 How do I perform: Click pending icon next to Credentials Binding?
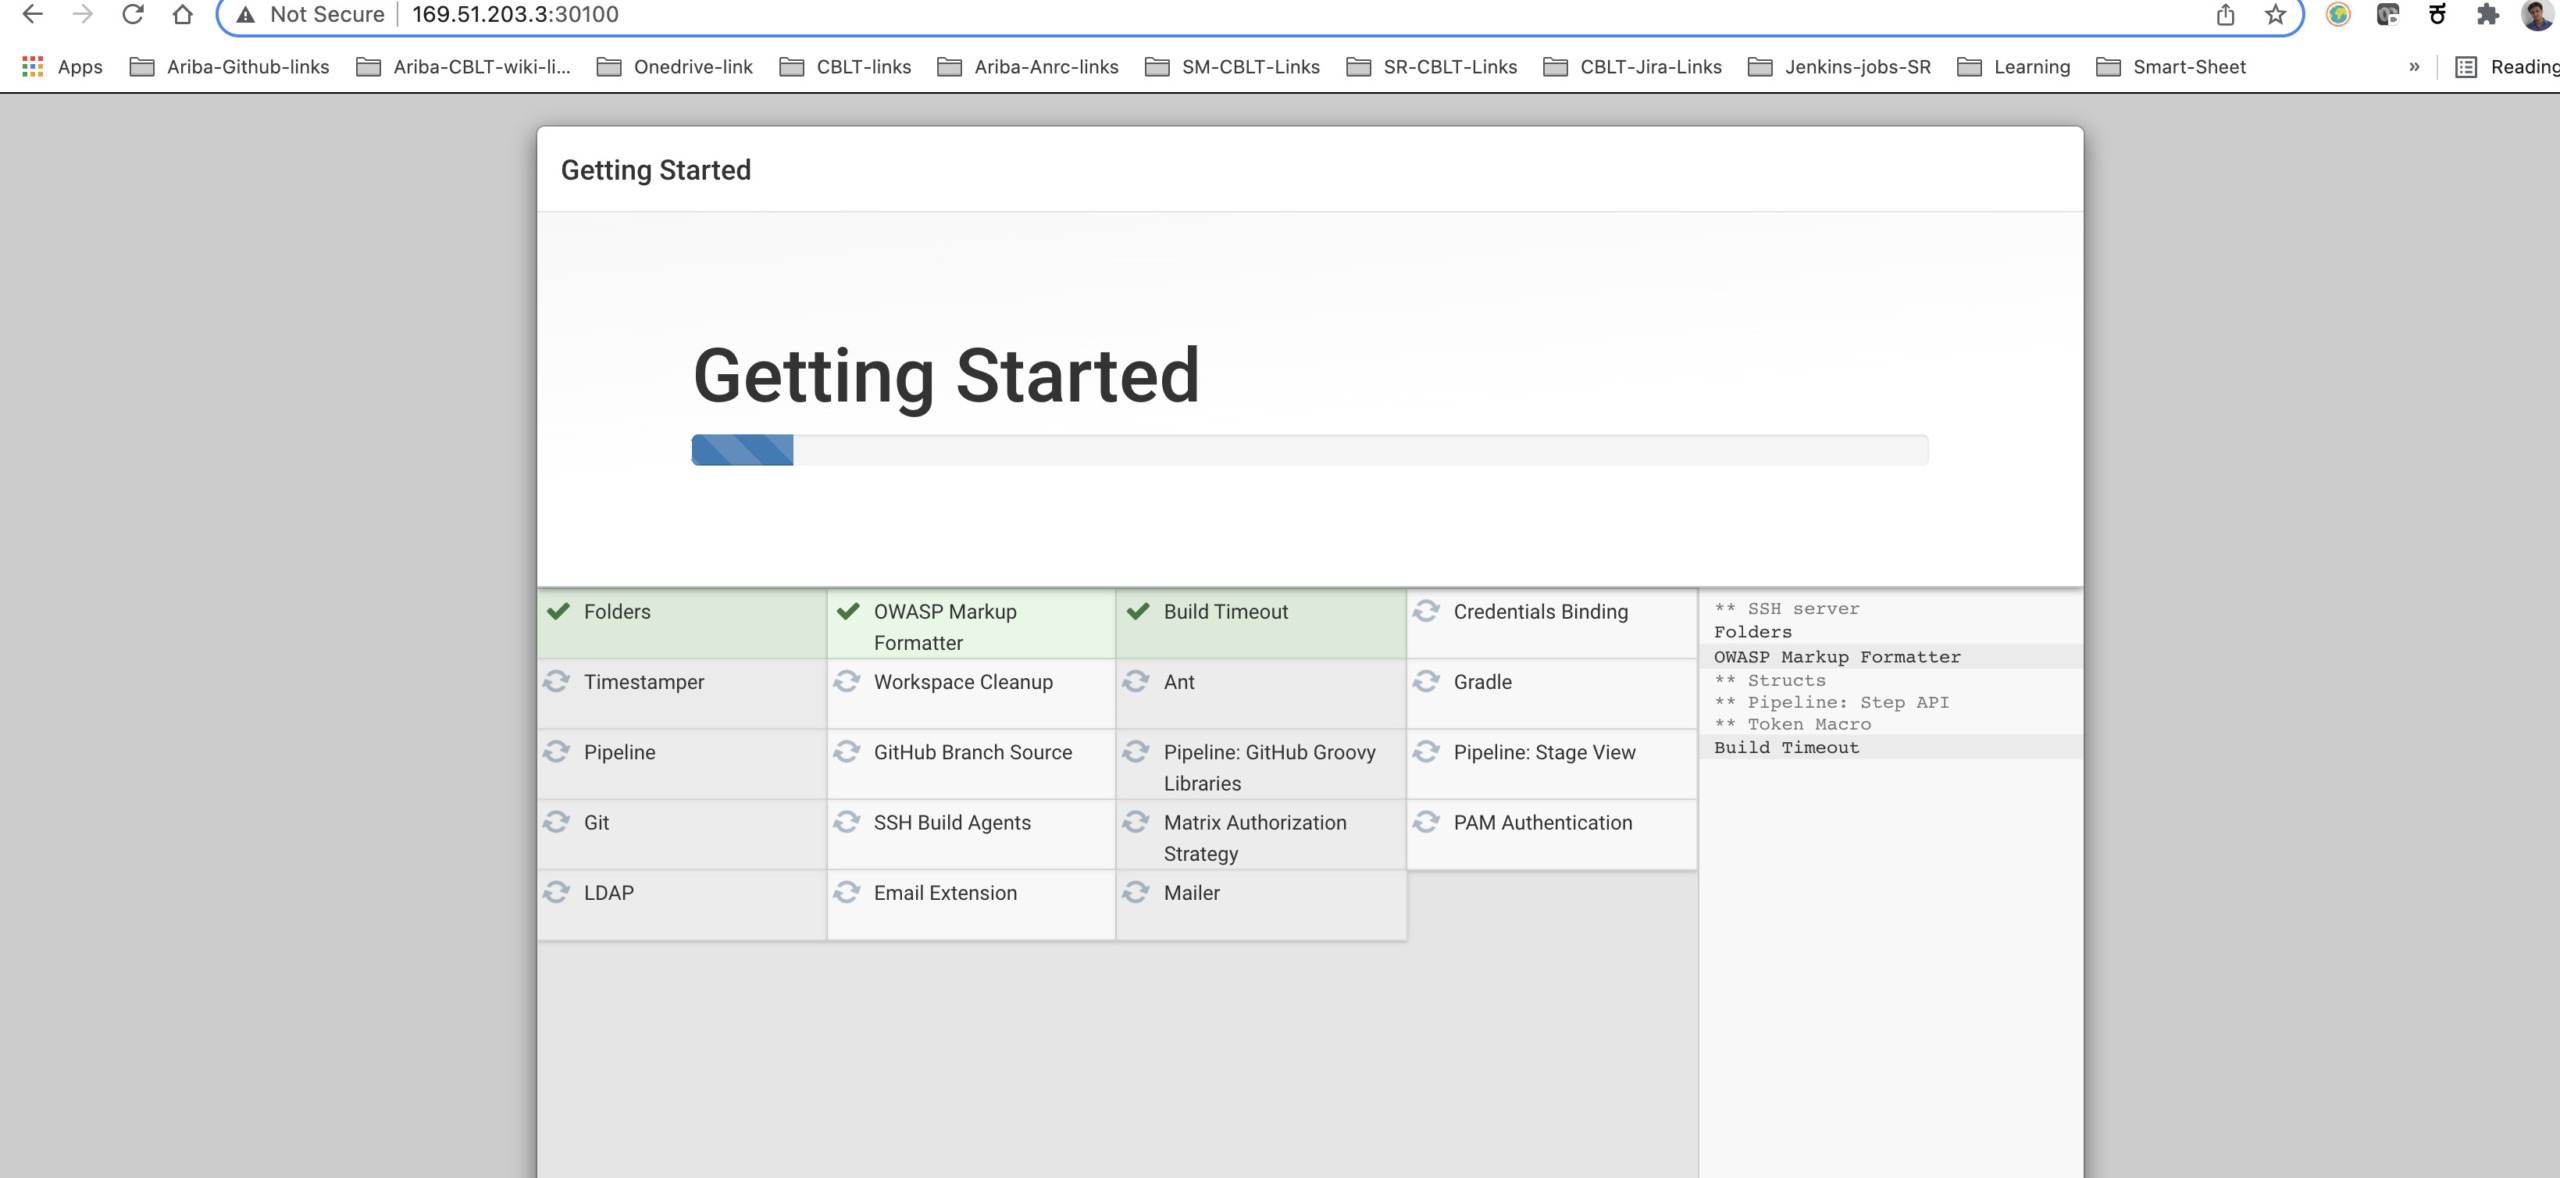(x=1426, y=611)
